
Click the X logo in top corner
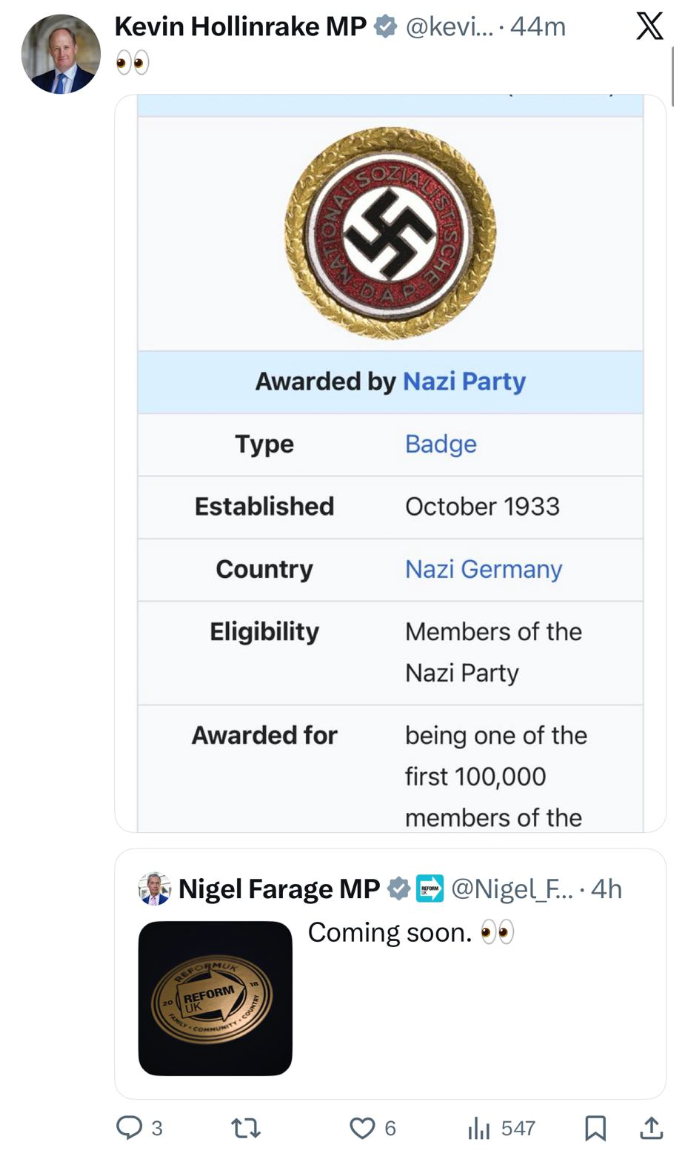tap(649, 27)
